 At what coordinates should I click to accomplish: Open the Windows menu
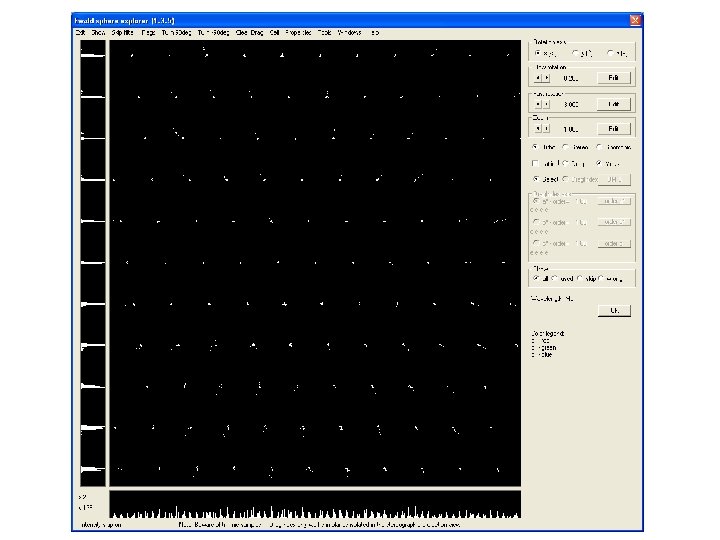(x=349, y=33)
